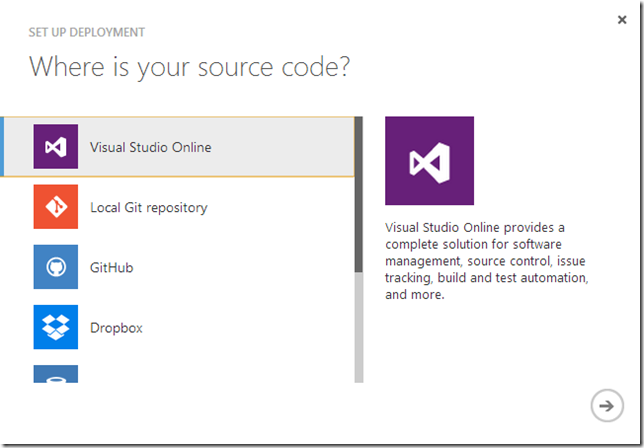644x448 pixels.
Task: Pick the Dropbox box icon
Action: click(55, 327)
